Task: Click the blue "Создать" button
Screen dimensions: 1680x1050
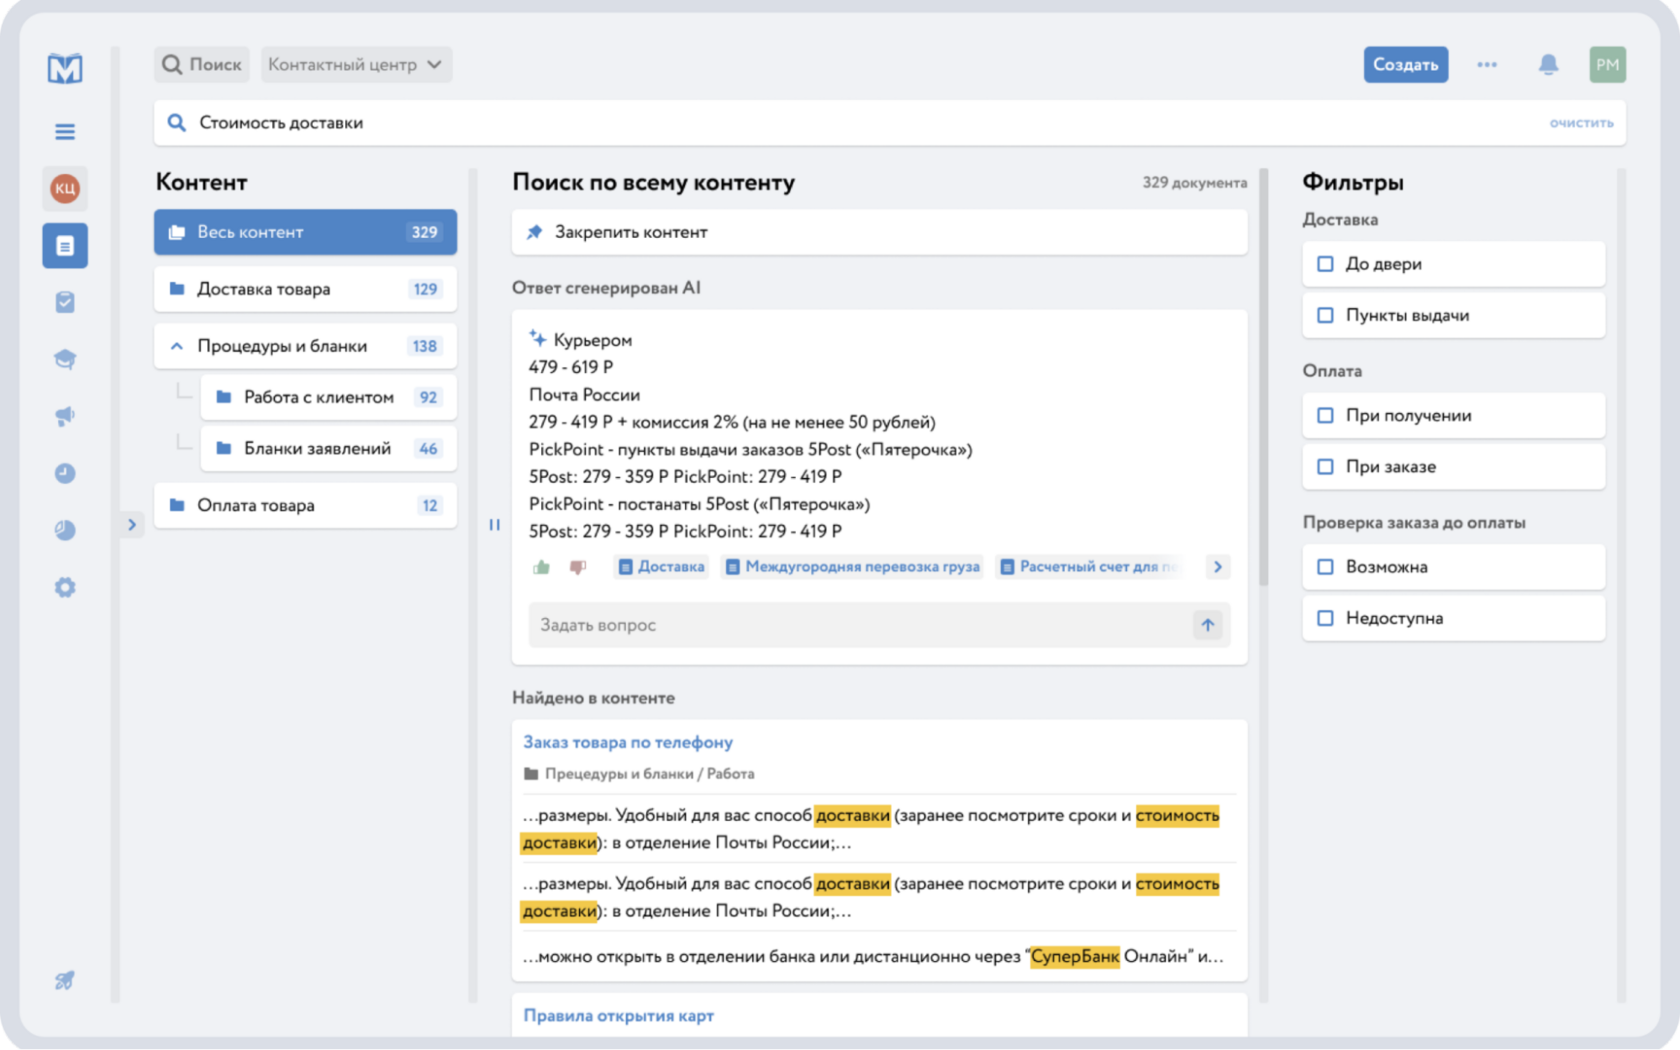Action: pos(1405,65)
